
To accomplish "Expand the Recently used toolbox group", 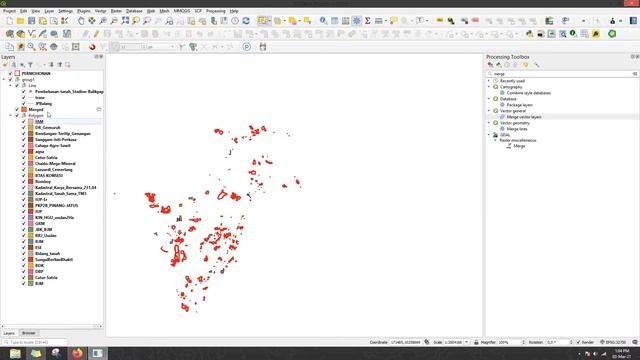I will [489, 81].
